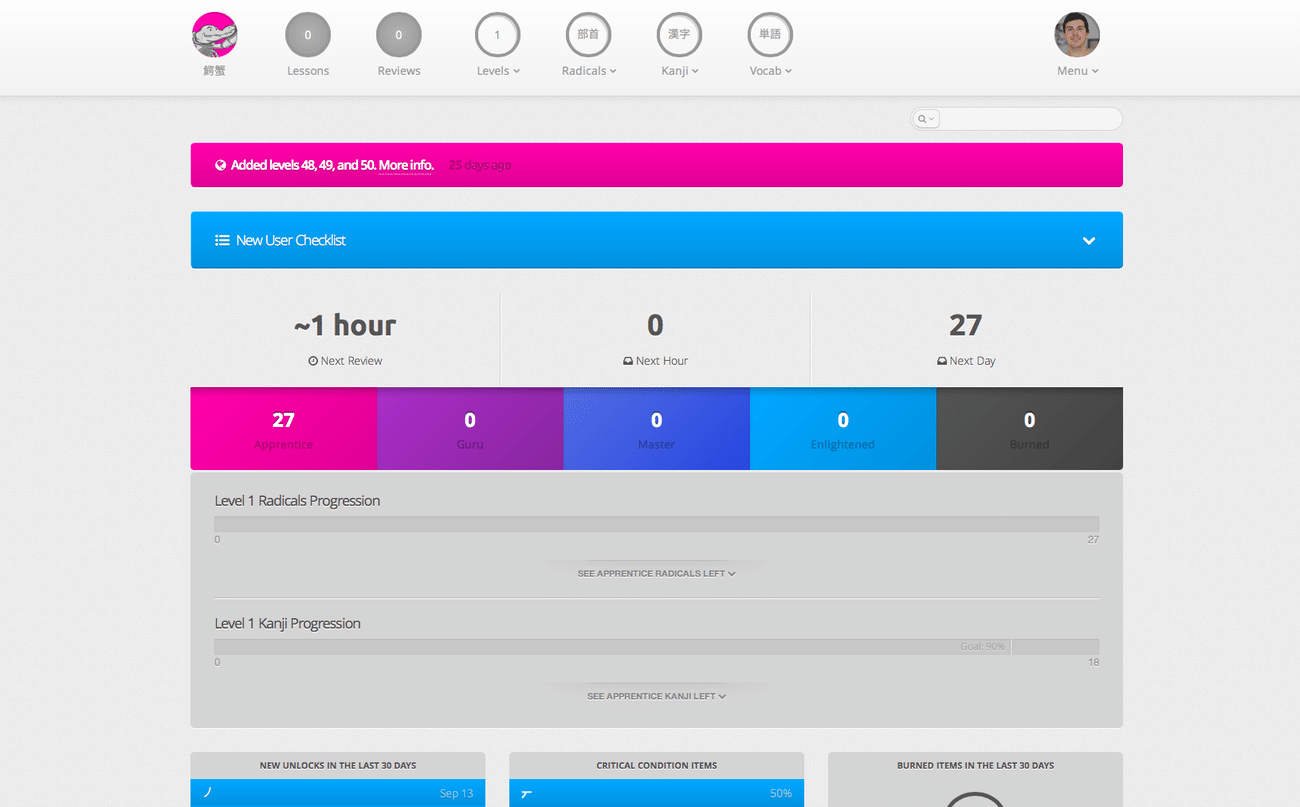This screenshot has width=1300, height=807.
Task: Select the Master 0 tile
Action: [657, 428]
